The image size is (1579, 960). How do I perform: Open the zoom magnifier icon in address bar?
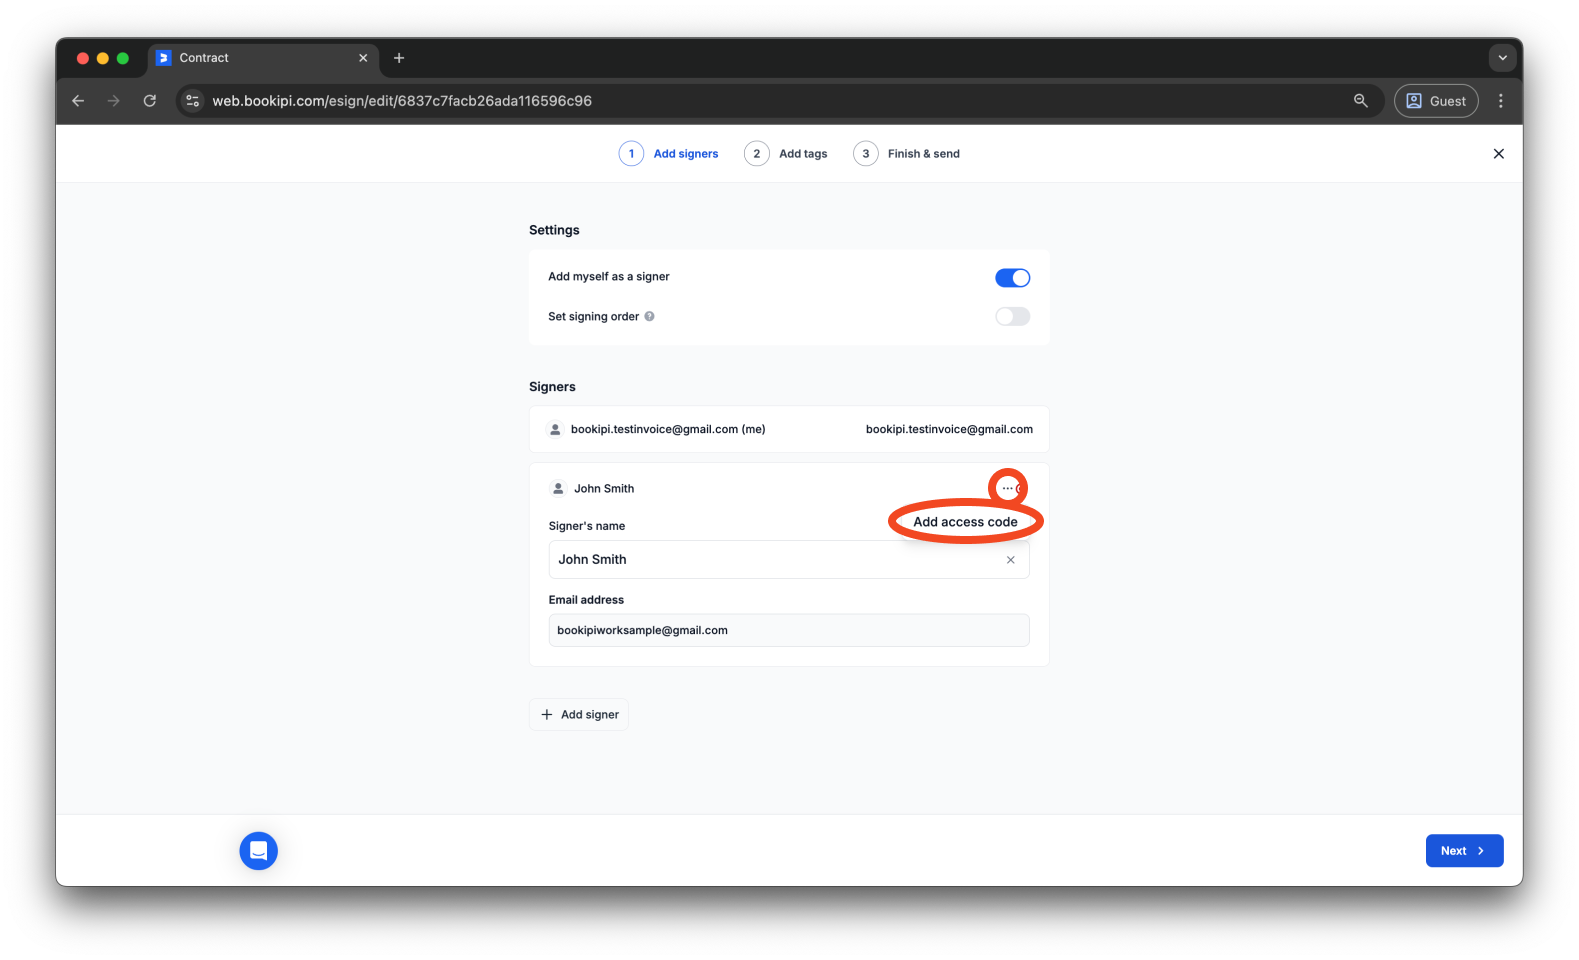pyautogui.click(x=1360, y=101)
